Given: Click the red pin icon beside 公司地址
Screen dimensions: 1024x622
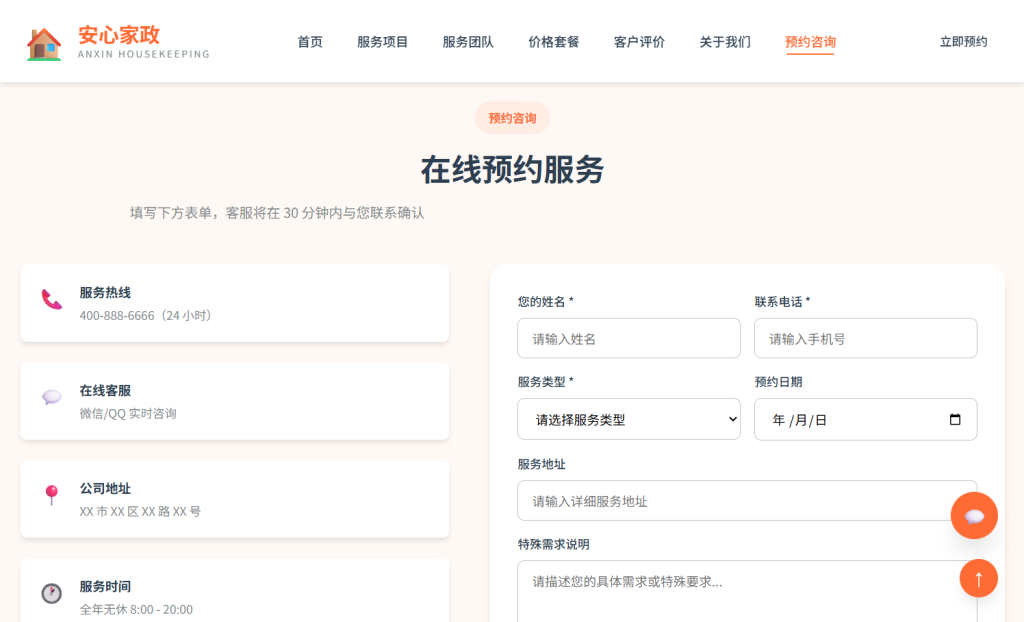Looking at the screenshot, I should [52, 495].
